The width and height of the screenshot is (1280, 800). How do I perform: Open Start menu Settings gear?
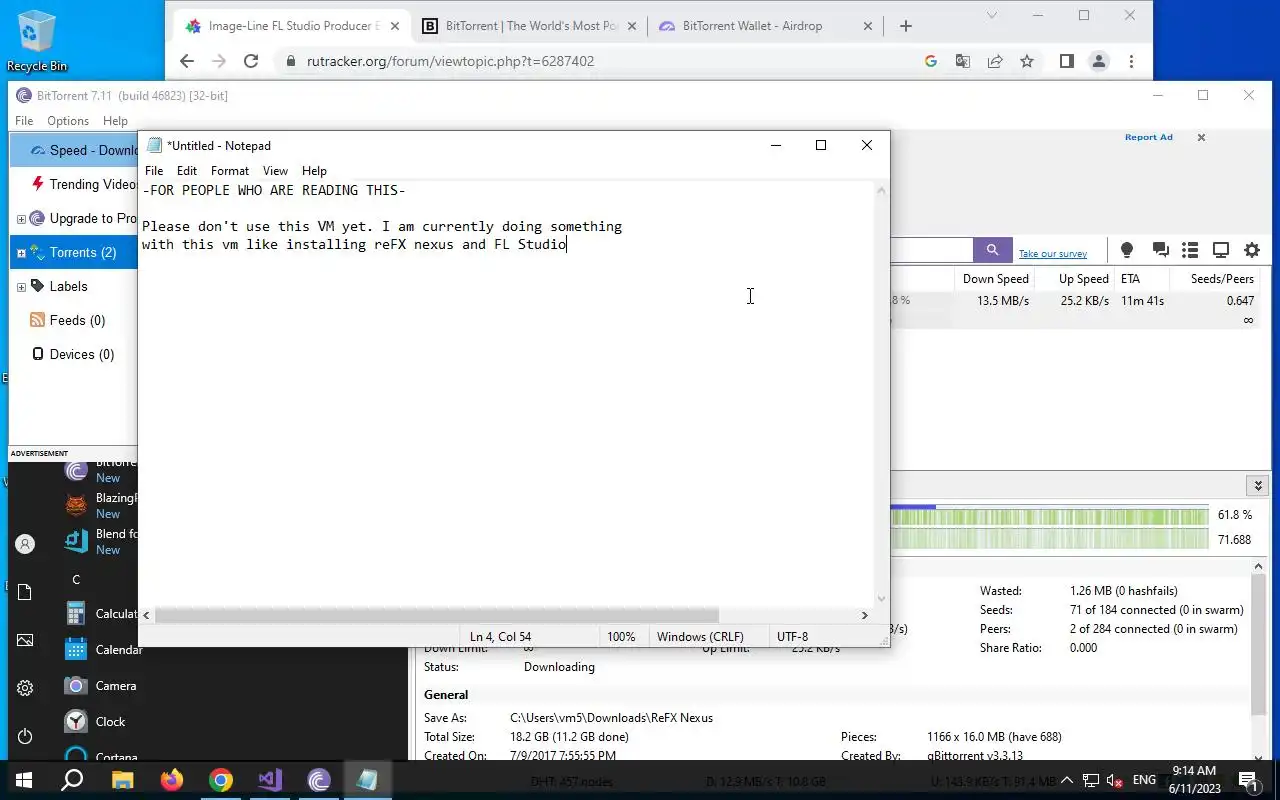coord(25,688)
